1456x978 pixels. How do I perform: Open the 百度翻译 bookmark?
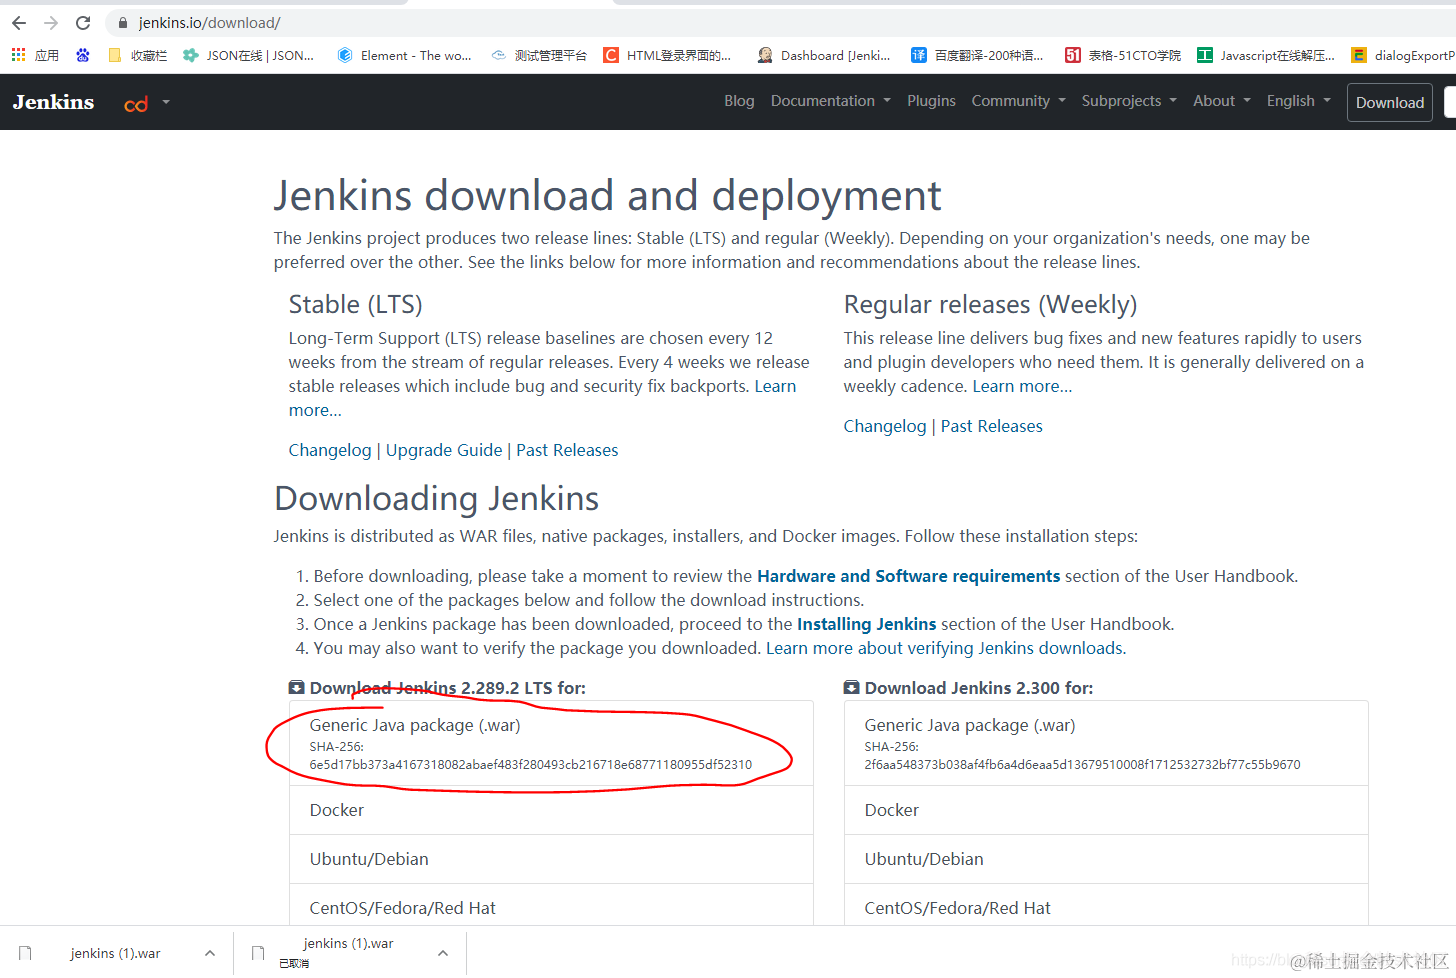click(x=978, y=55)
